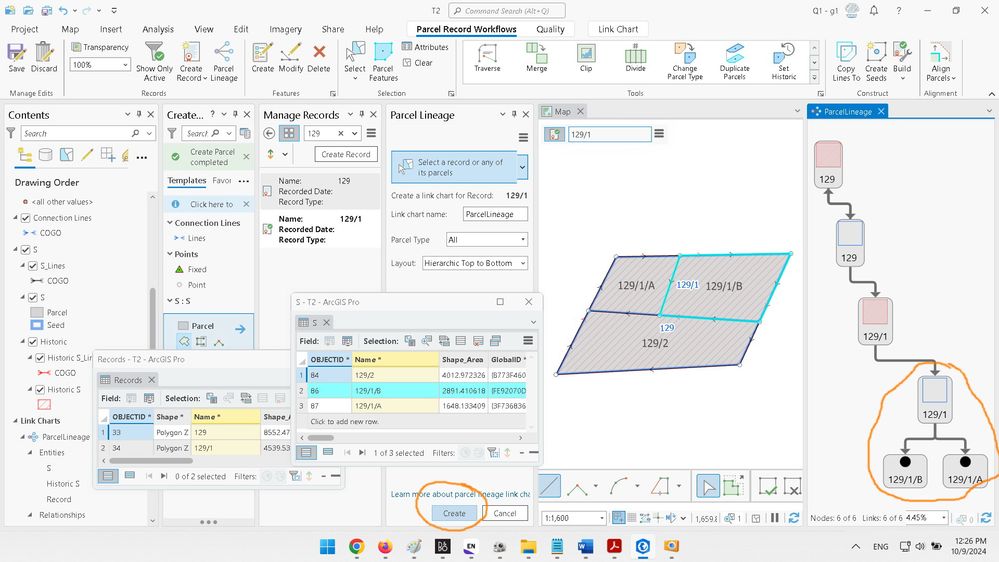The image size is (999, 562).
Task: Click the Link chart name field
Action: pyautogui.click(x=494, y=214)
